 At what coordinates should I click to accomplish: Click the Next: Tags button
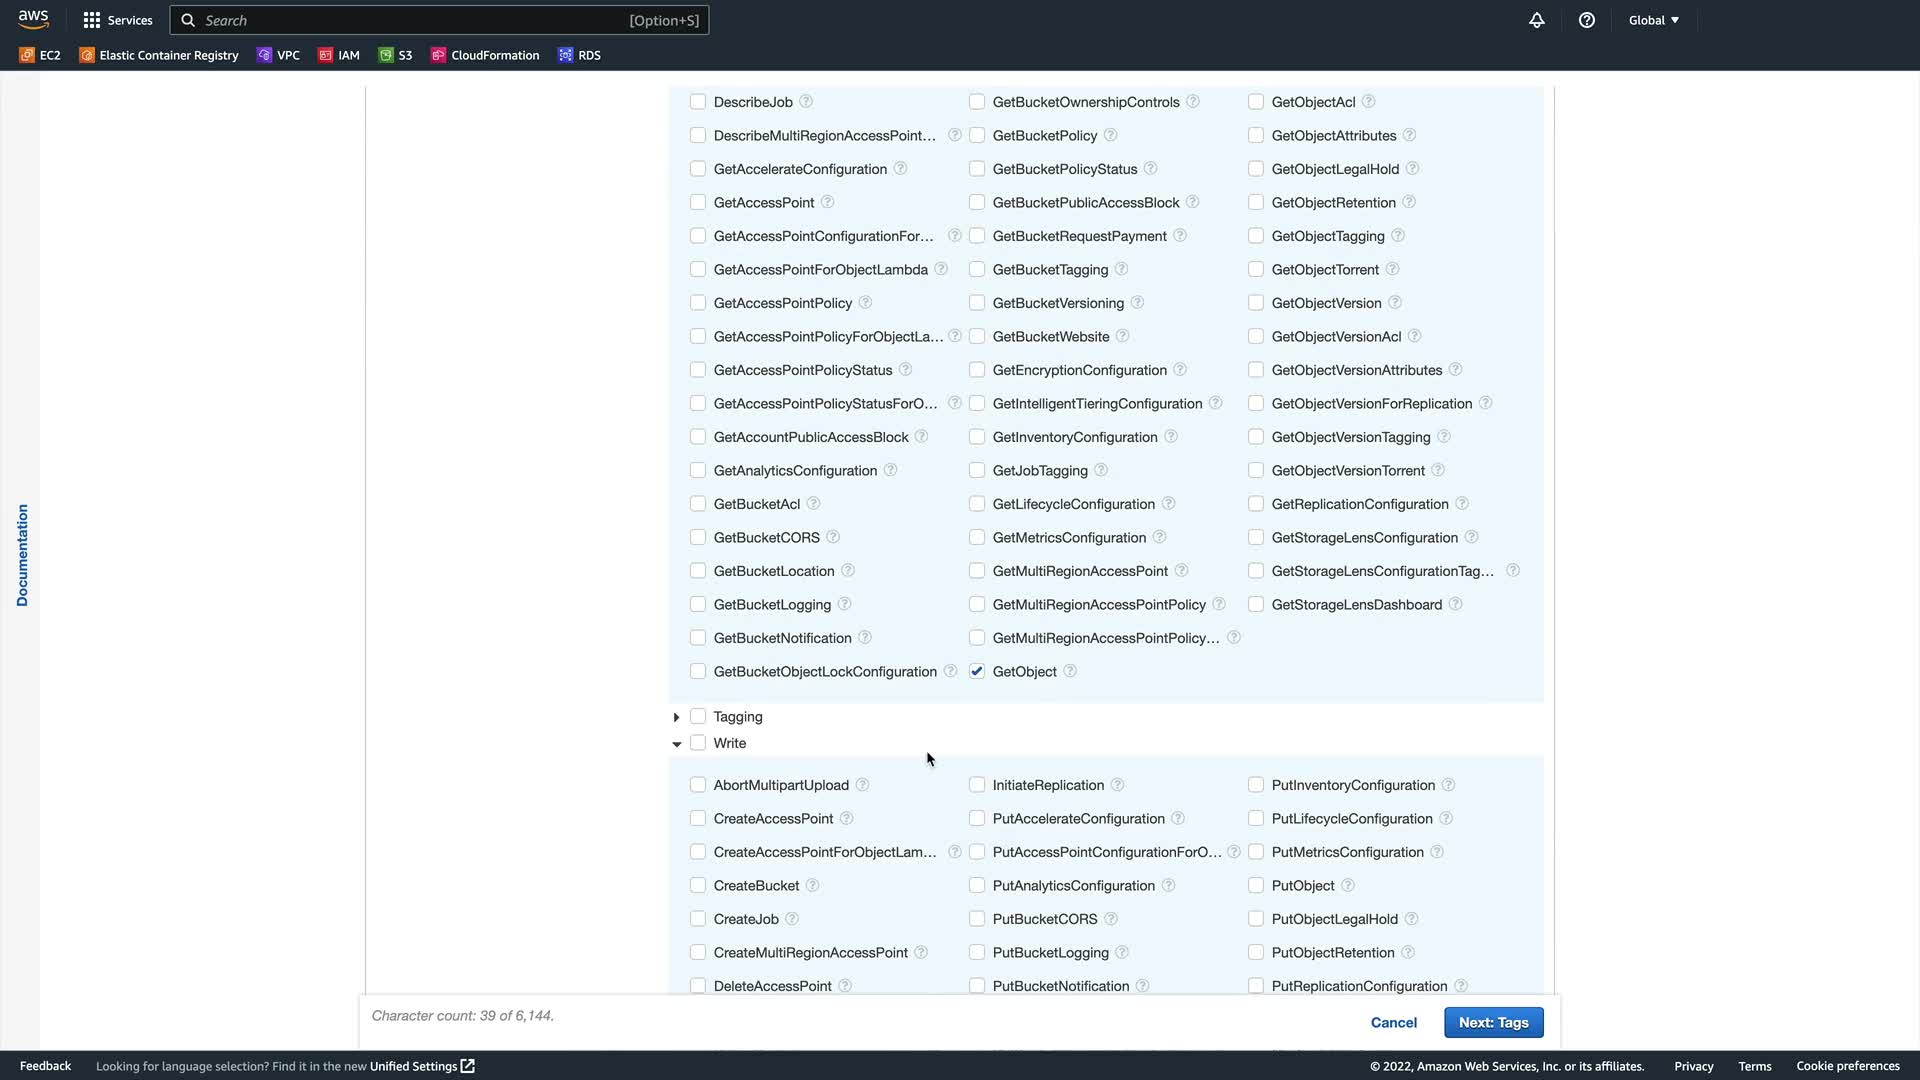coord(1493,1022)
